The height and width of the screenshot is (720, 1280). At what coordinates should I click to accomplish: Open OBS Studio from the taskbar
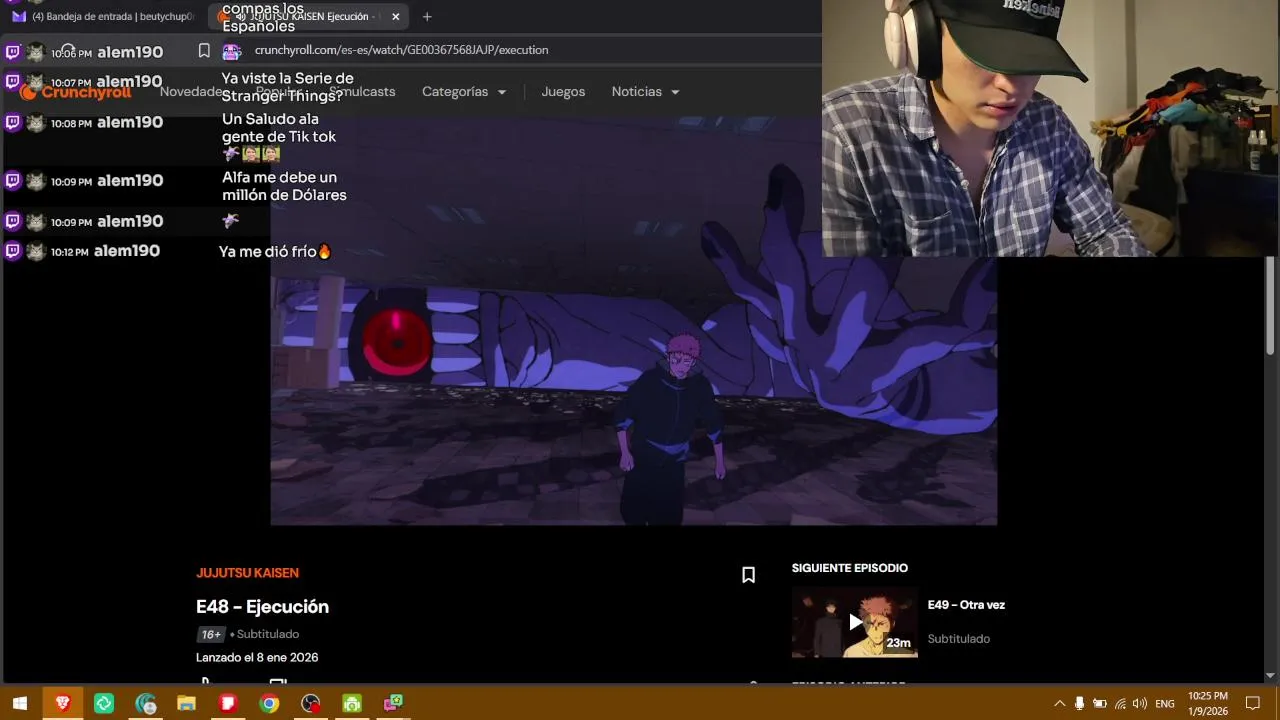311,704
